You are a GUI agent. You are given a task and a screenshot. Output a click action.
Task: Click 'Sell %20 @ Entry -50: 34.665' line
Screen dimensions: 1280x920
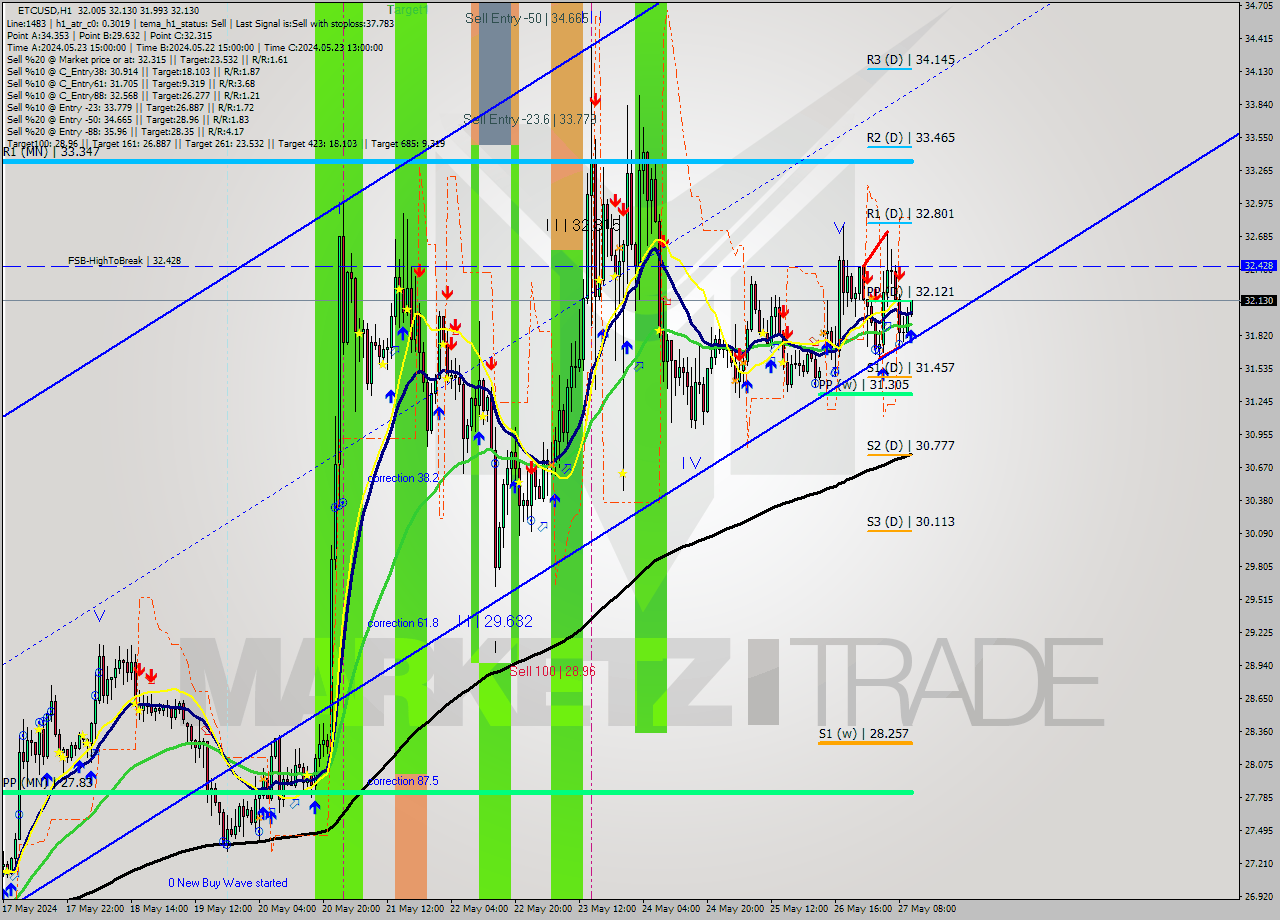point(127,119)
